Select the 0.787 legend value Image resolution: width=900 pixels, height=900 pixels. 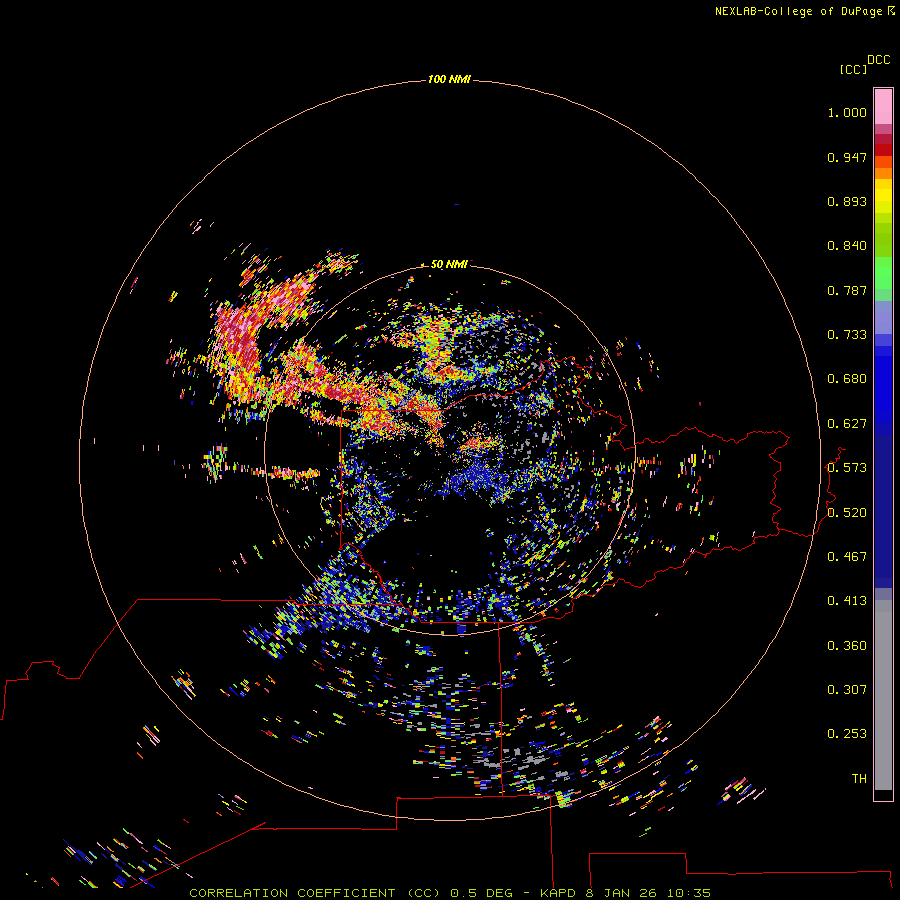point(847,290)
